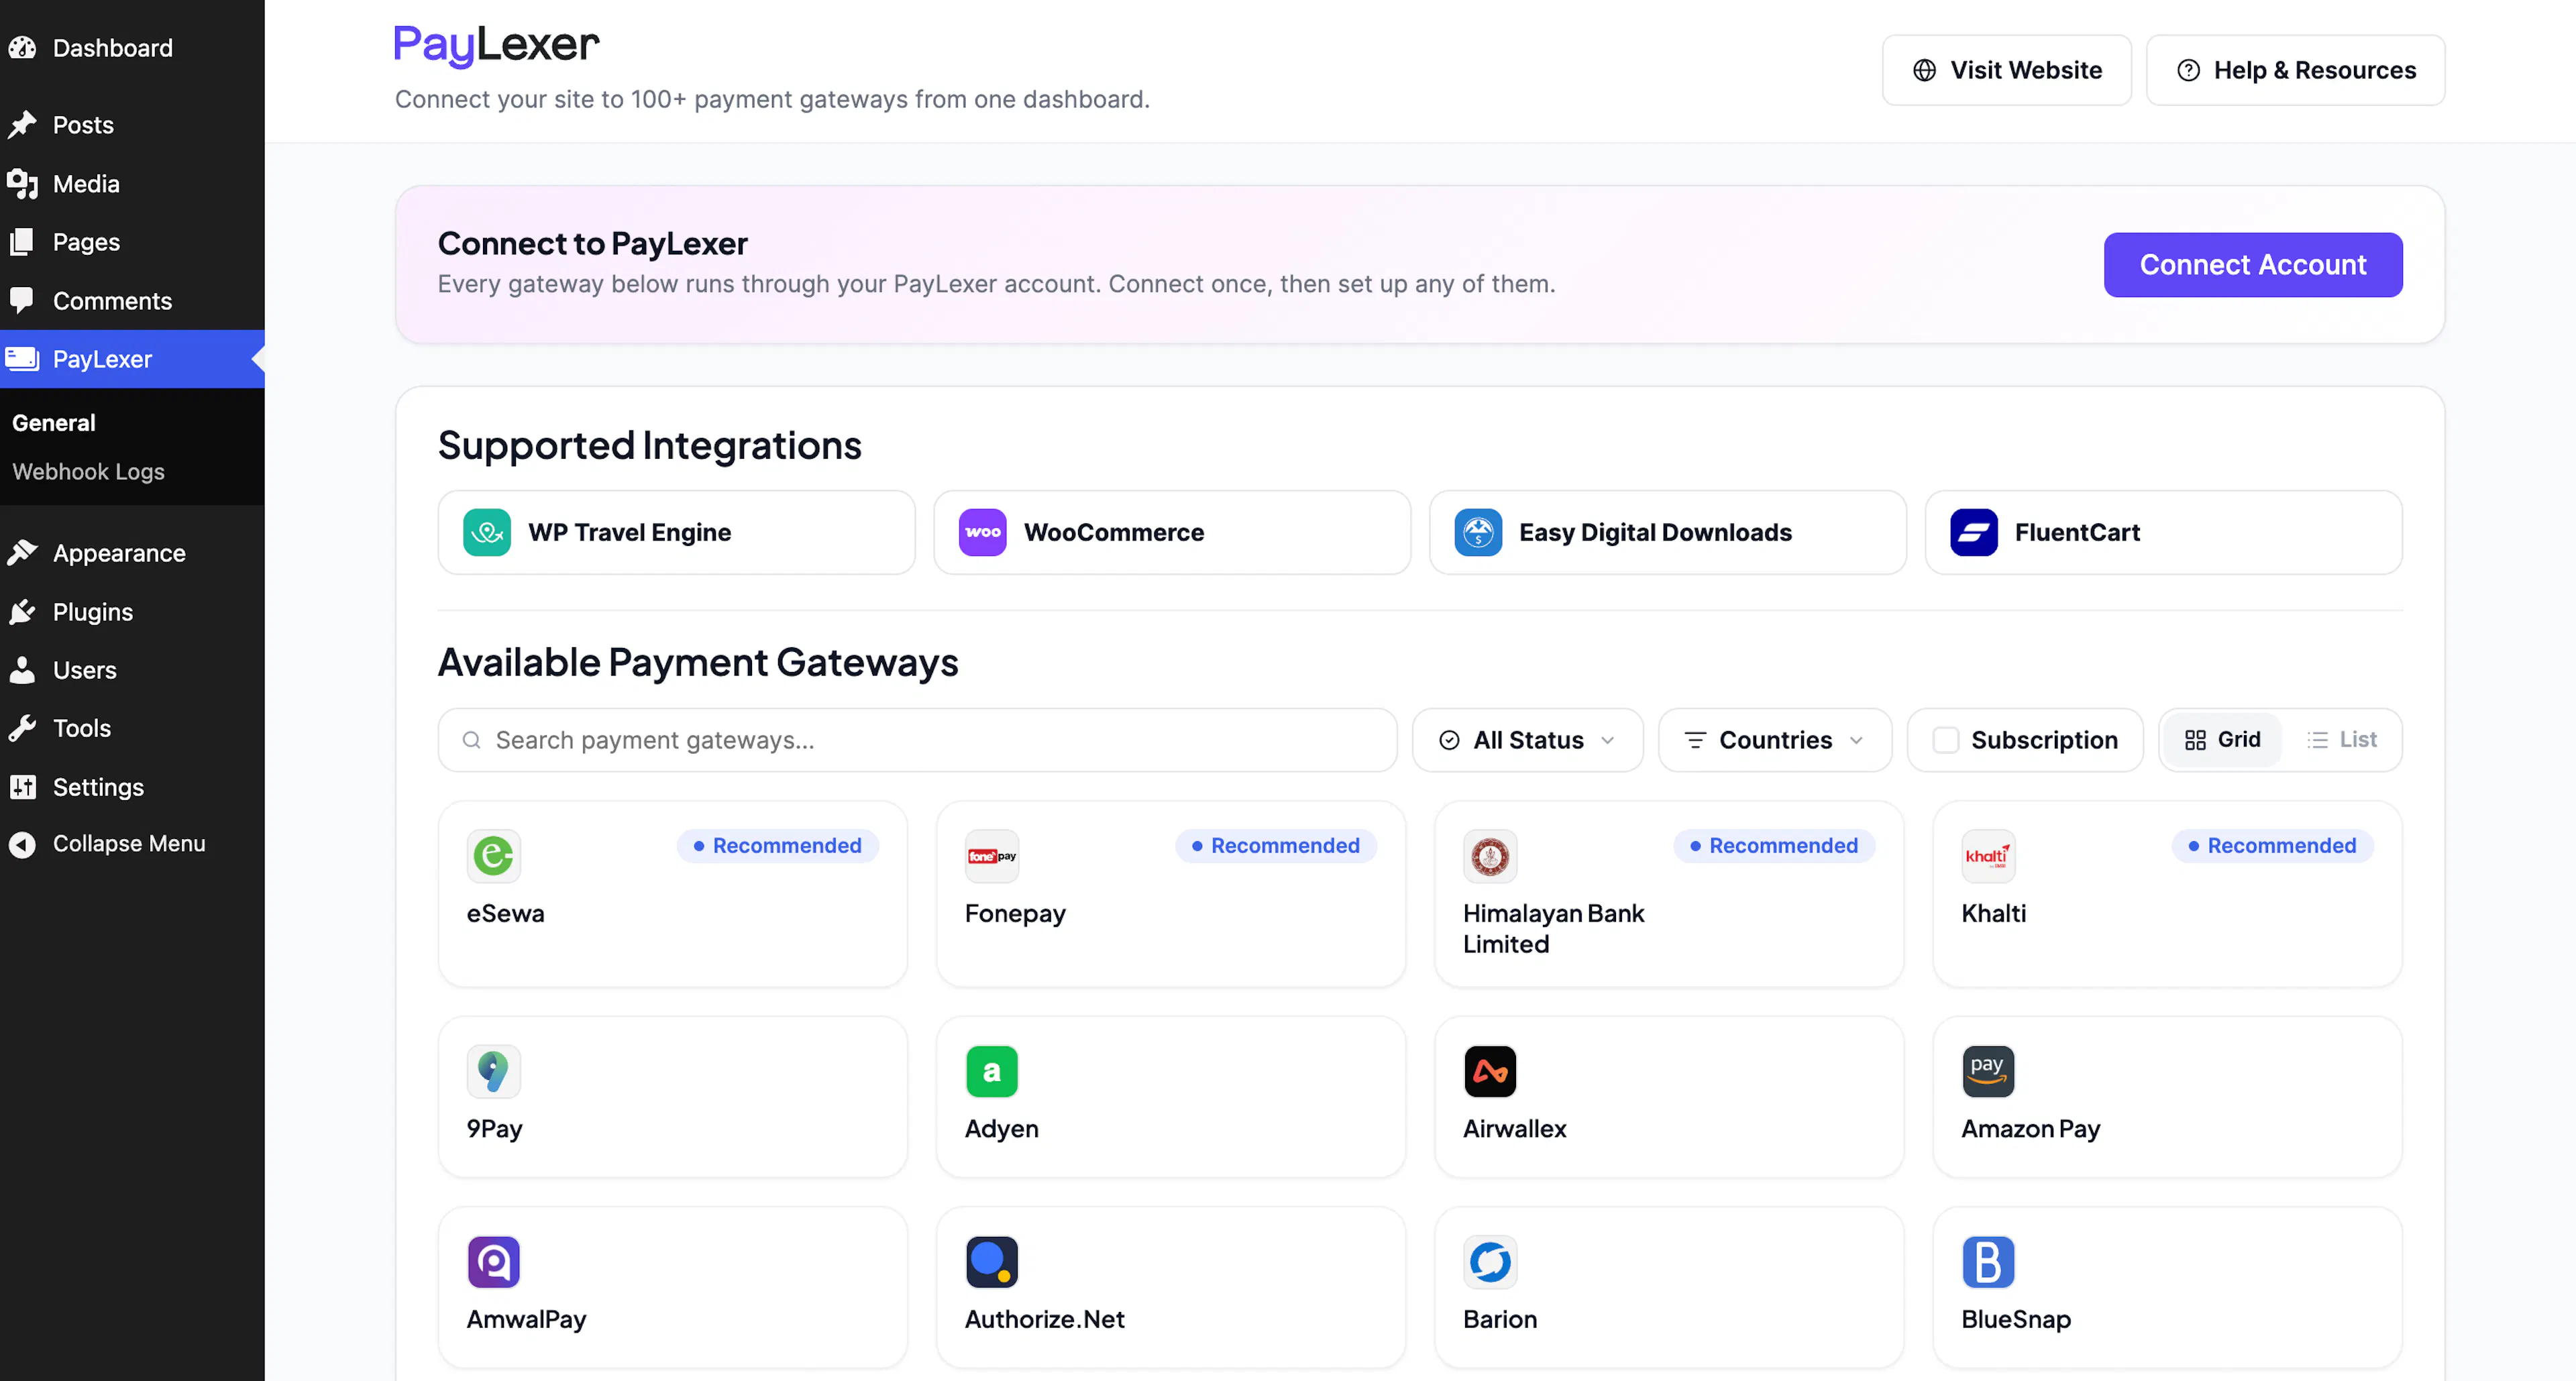The width and height of the screenshot is (2576, 1381).
Task: Switch to Grid view
Action: coord(2222,740)
